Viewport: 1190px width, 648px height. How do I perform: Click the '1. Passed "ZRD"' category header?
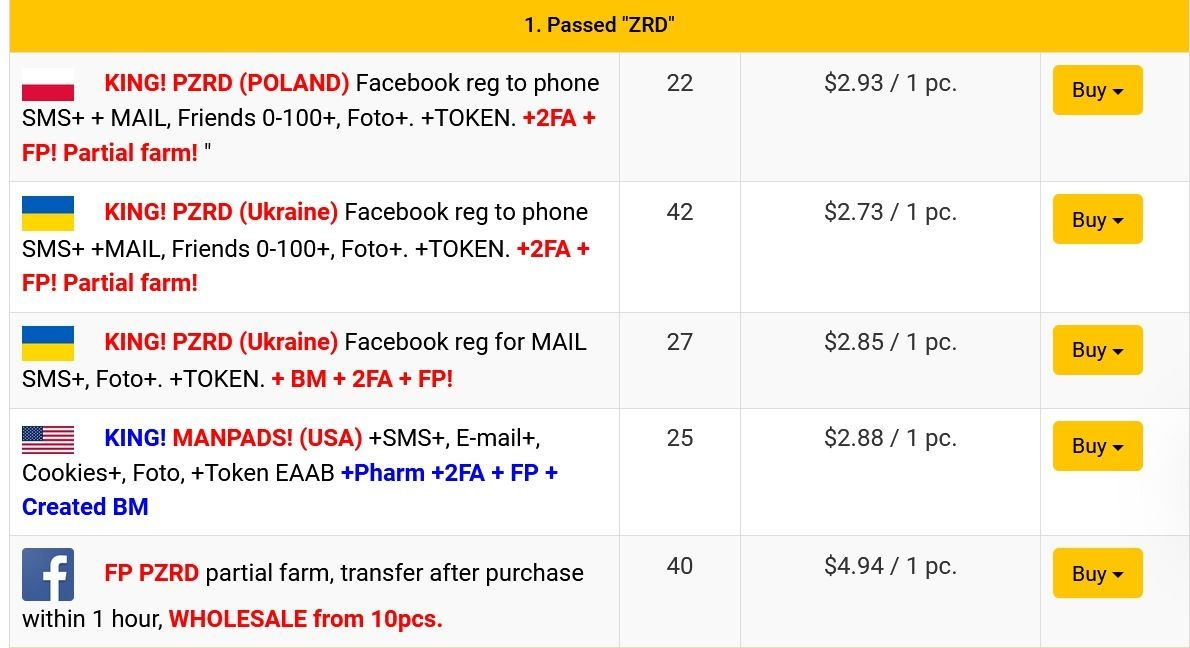tap(600, 25)
